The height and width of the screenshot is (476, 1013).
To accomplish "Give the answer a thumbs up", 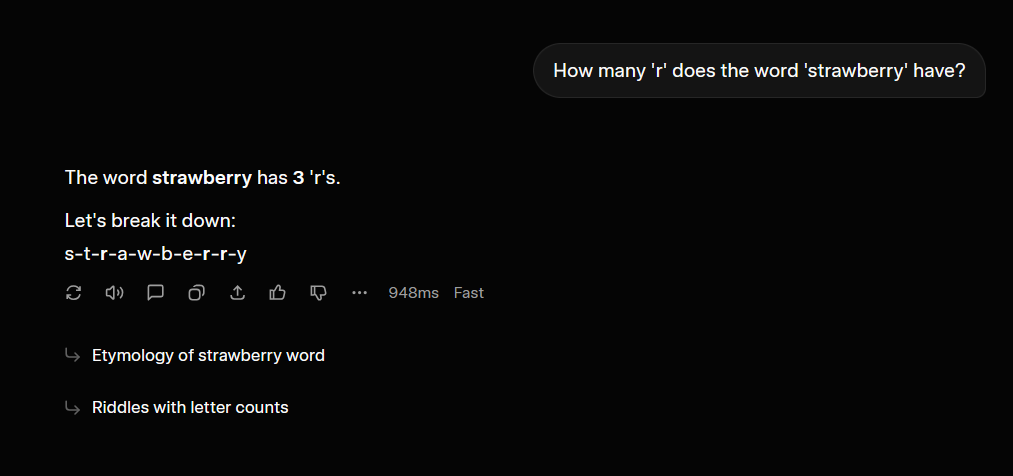I will 278,293.
